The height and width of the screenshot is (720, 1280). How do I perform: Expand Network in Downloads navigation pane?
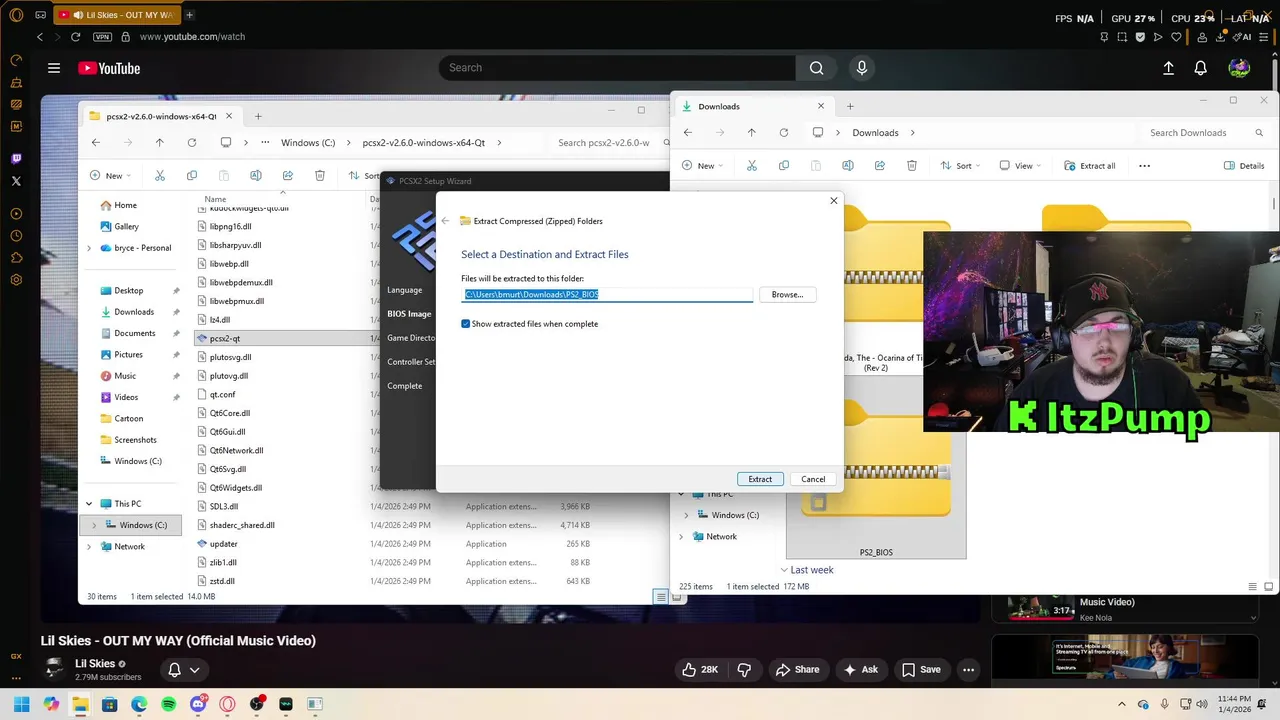pyautogui.click(x=681, y=537)
